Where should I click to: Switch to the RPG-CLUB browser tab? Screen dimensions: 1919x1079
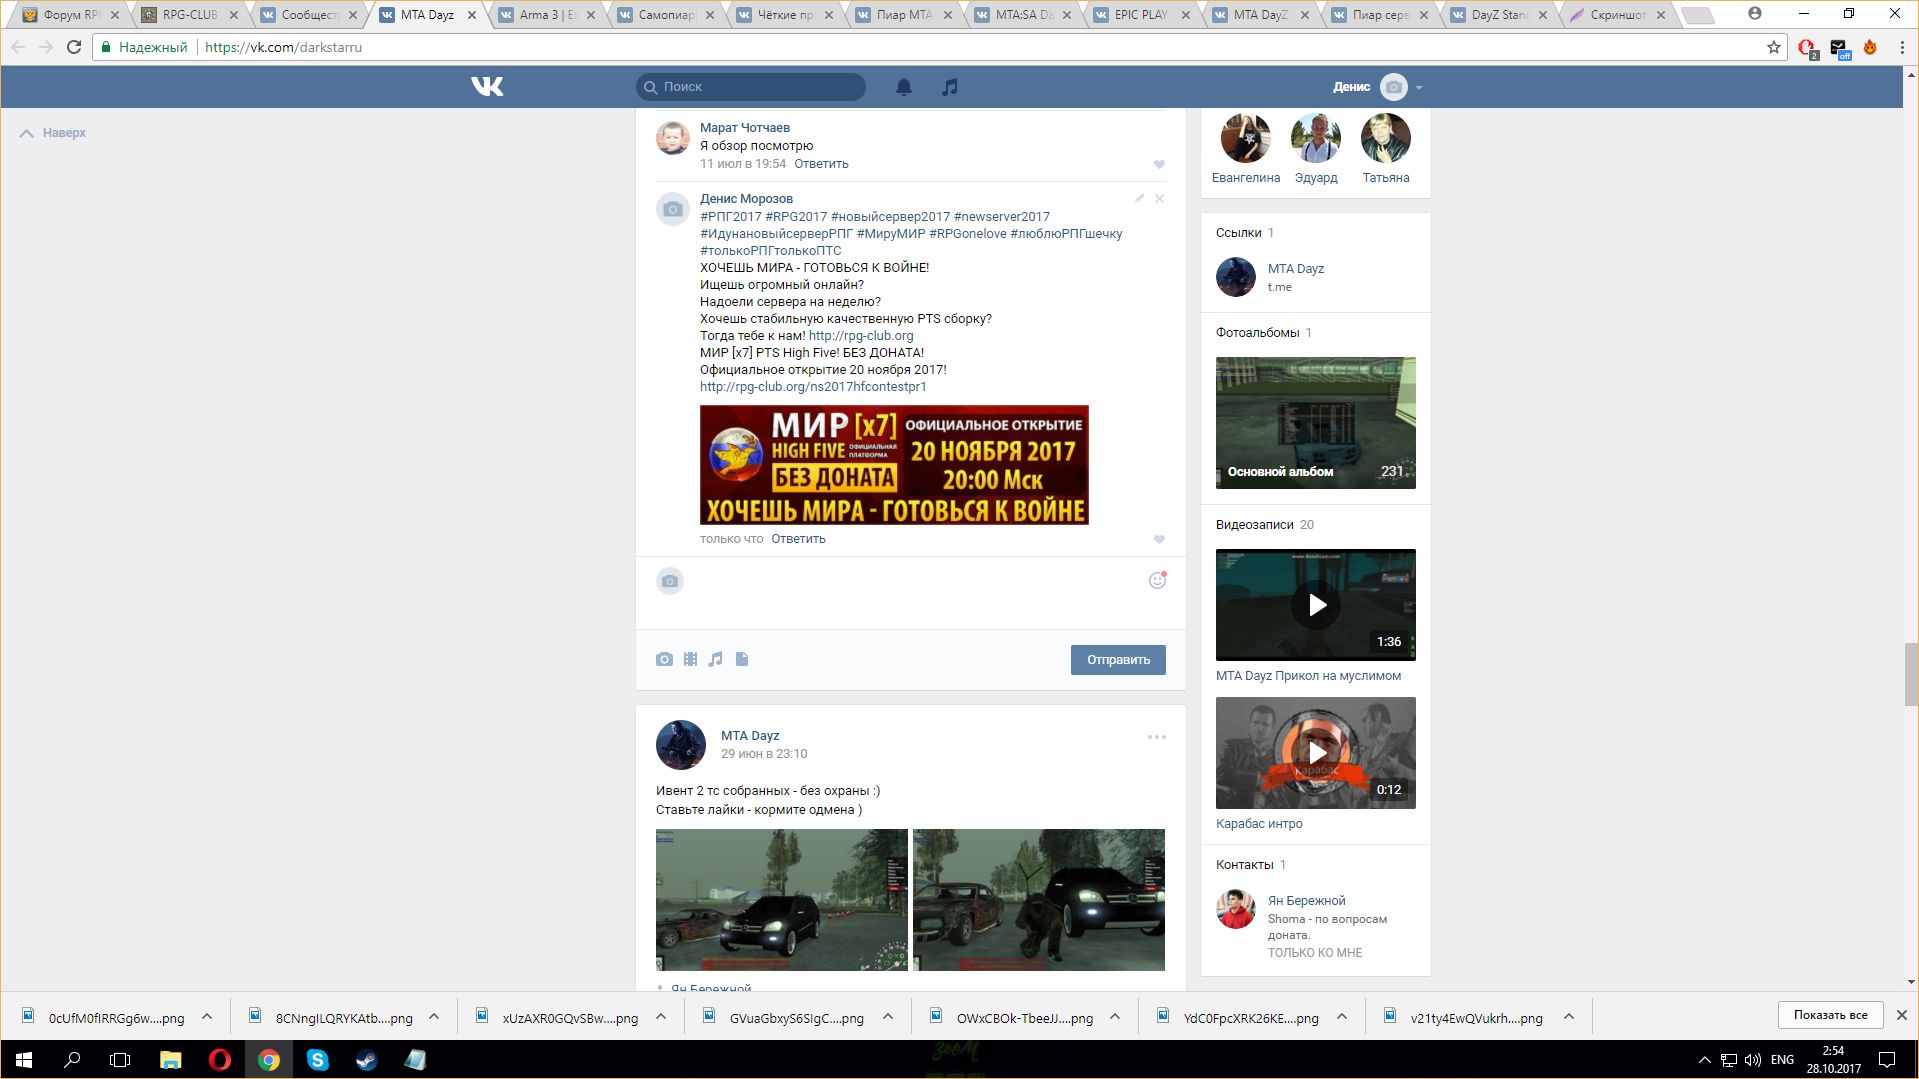pos(189,15)
